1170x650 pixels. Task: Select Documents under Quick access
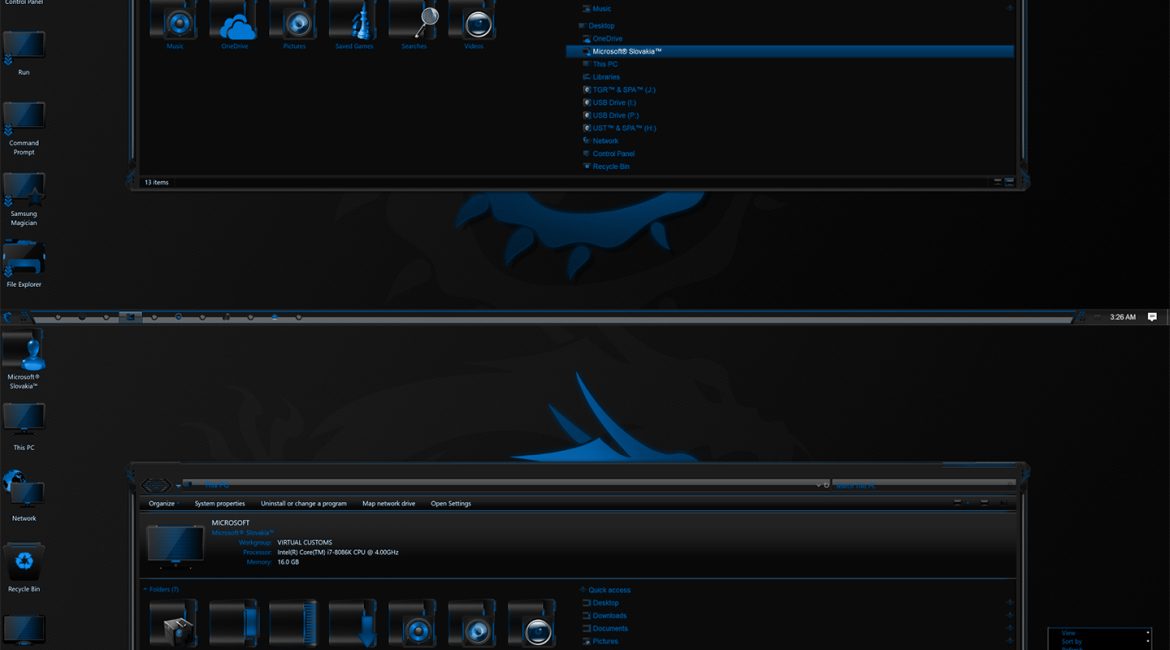coord(609,628)
